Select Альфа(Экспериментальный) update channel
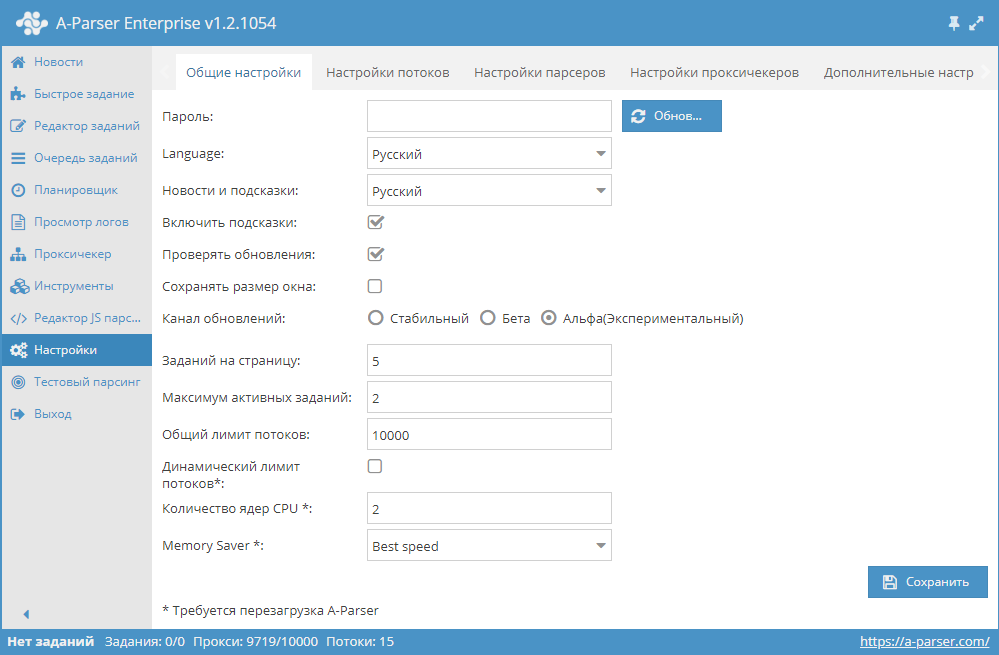 point(549,318)
